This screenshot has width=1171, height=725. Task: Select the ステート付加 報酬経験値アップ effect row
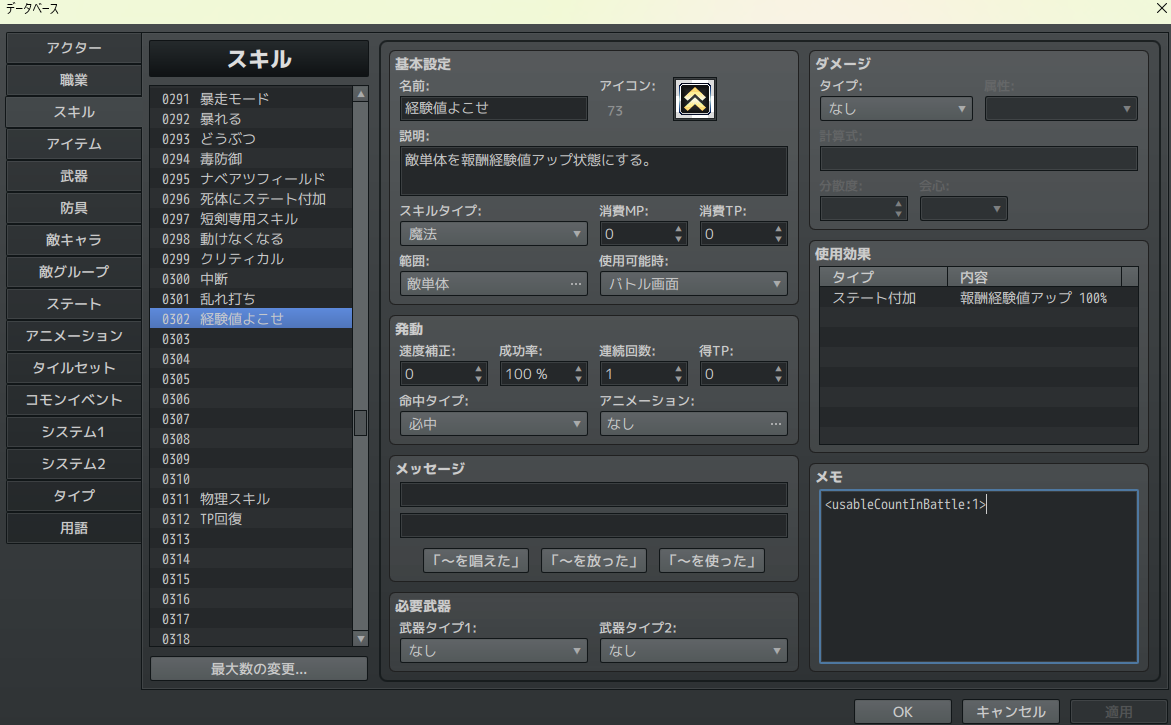[978, 298]
